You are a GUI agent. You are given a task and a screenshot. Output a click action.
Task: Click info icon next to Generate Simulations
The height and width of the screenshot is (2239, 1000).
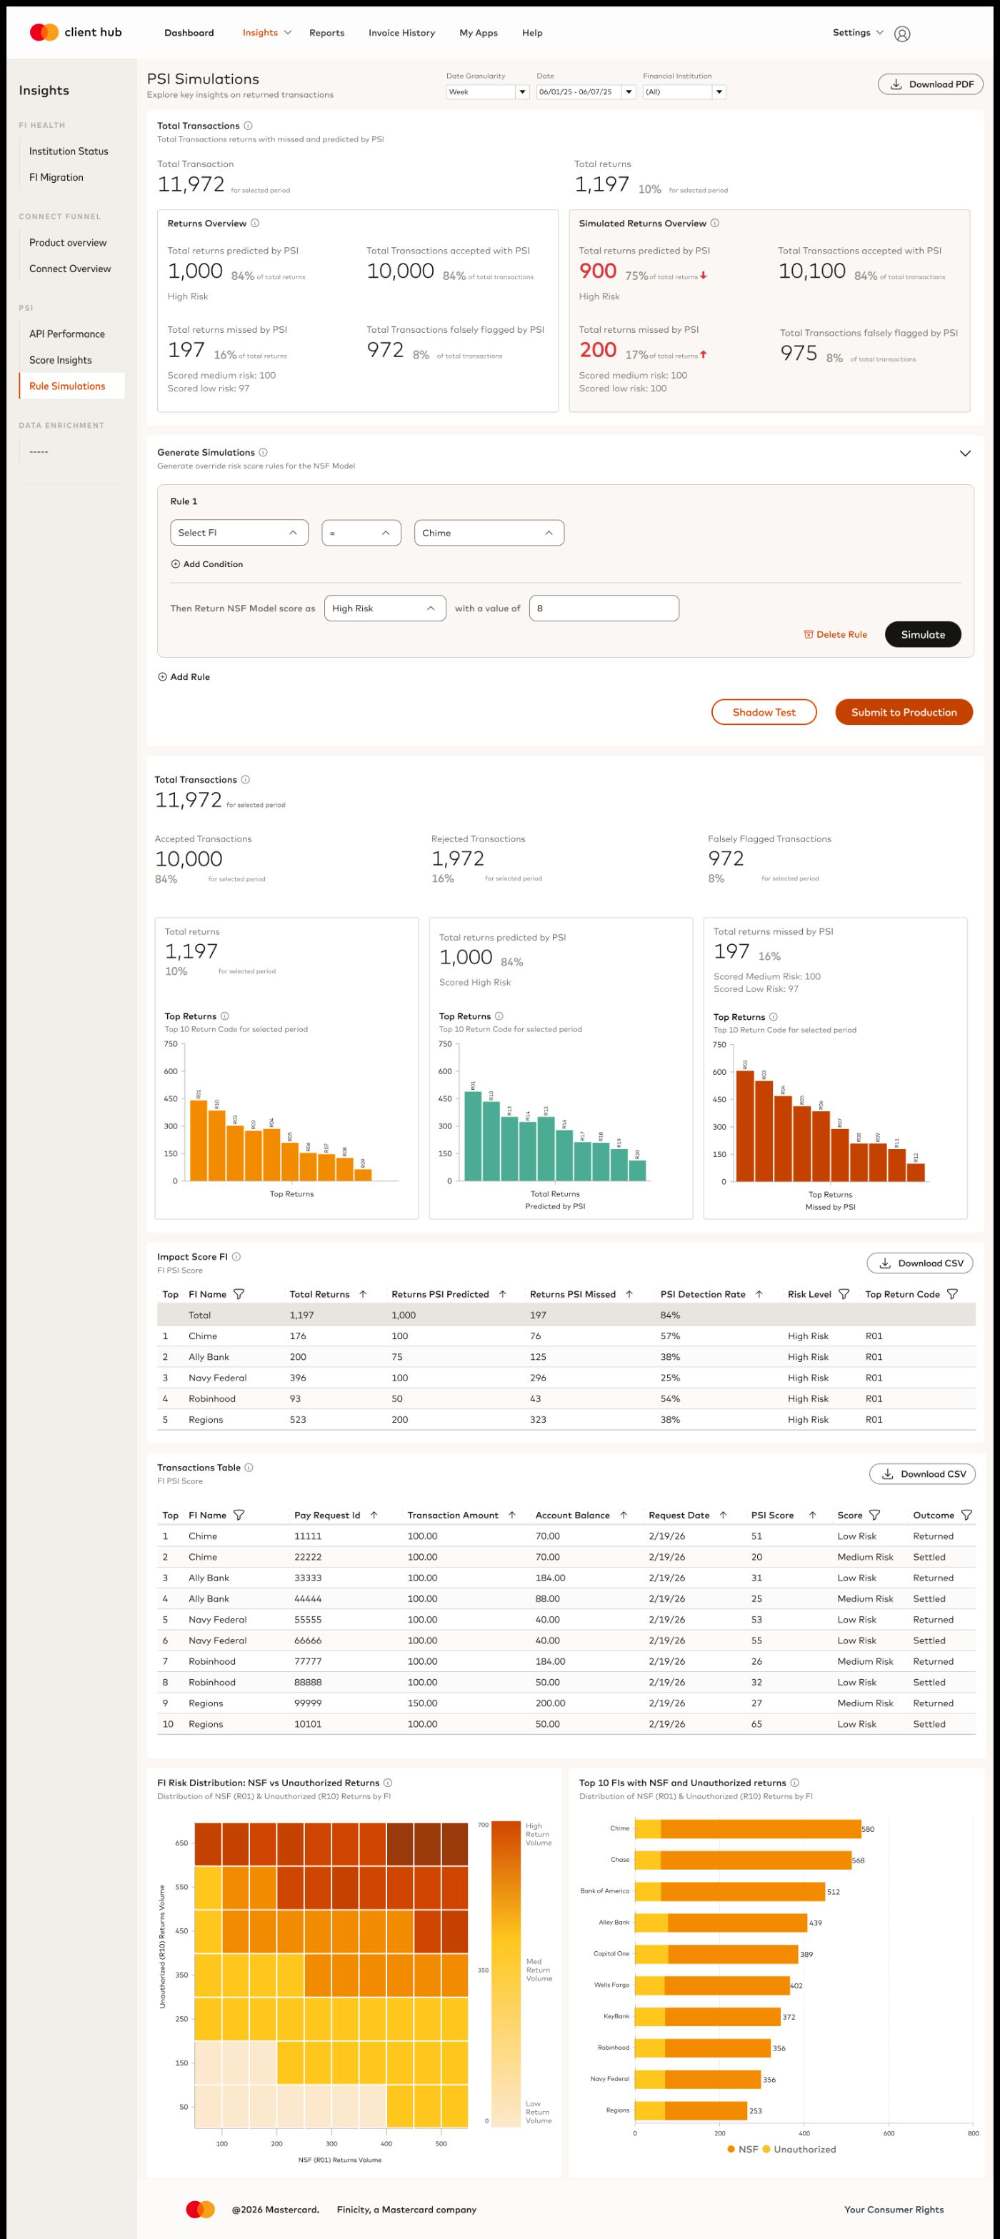263,452
